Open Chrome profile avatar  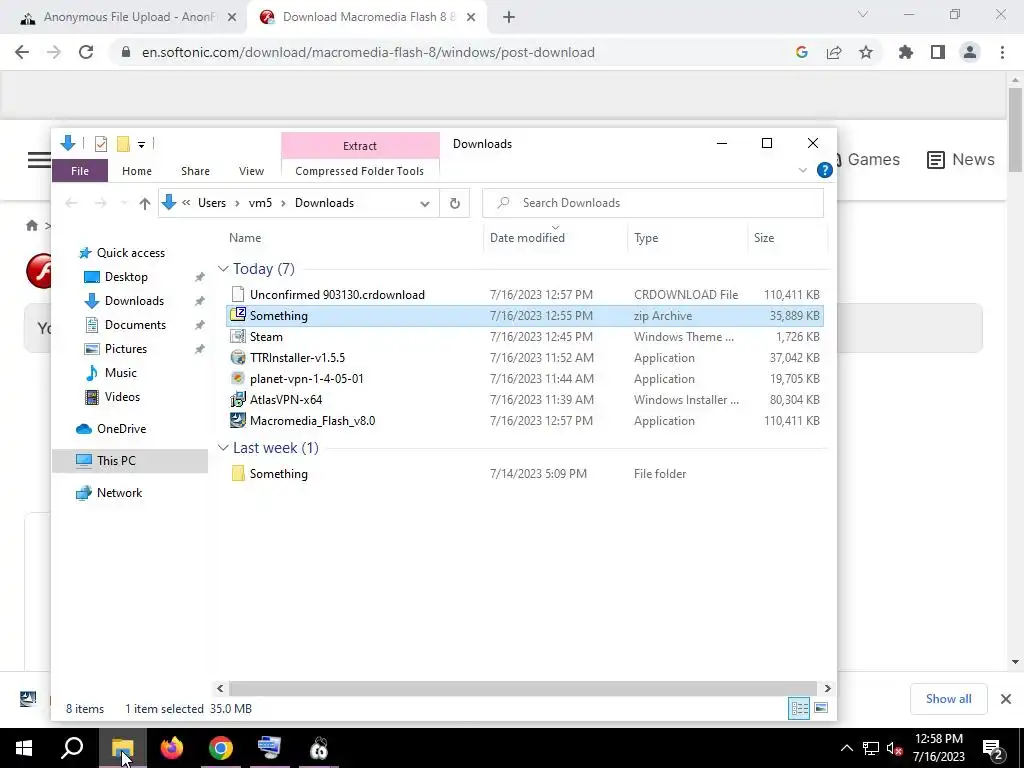click(x=970, y=52)
